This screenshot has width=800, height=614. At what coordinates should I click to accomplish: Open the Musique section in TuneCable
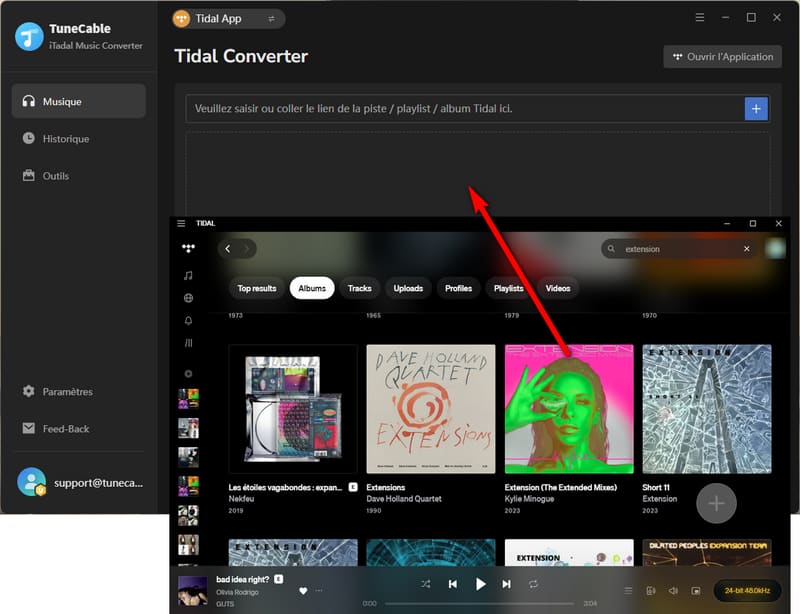(x=79, y=101)
